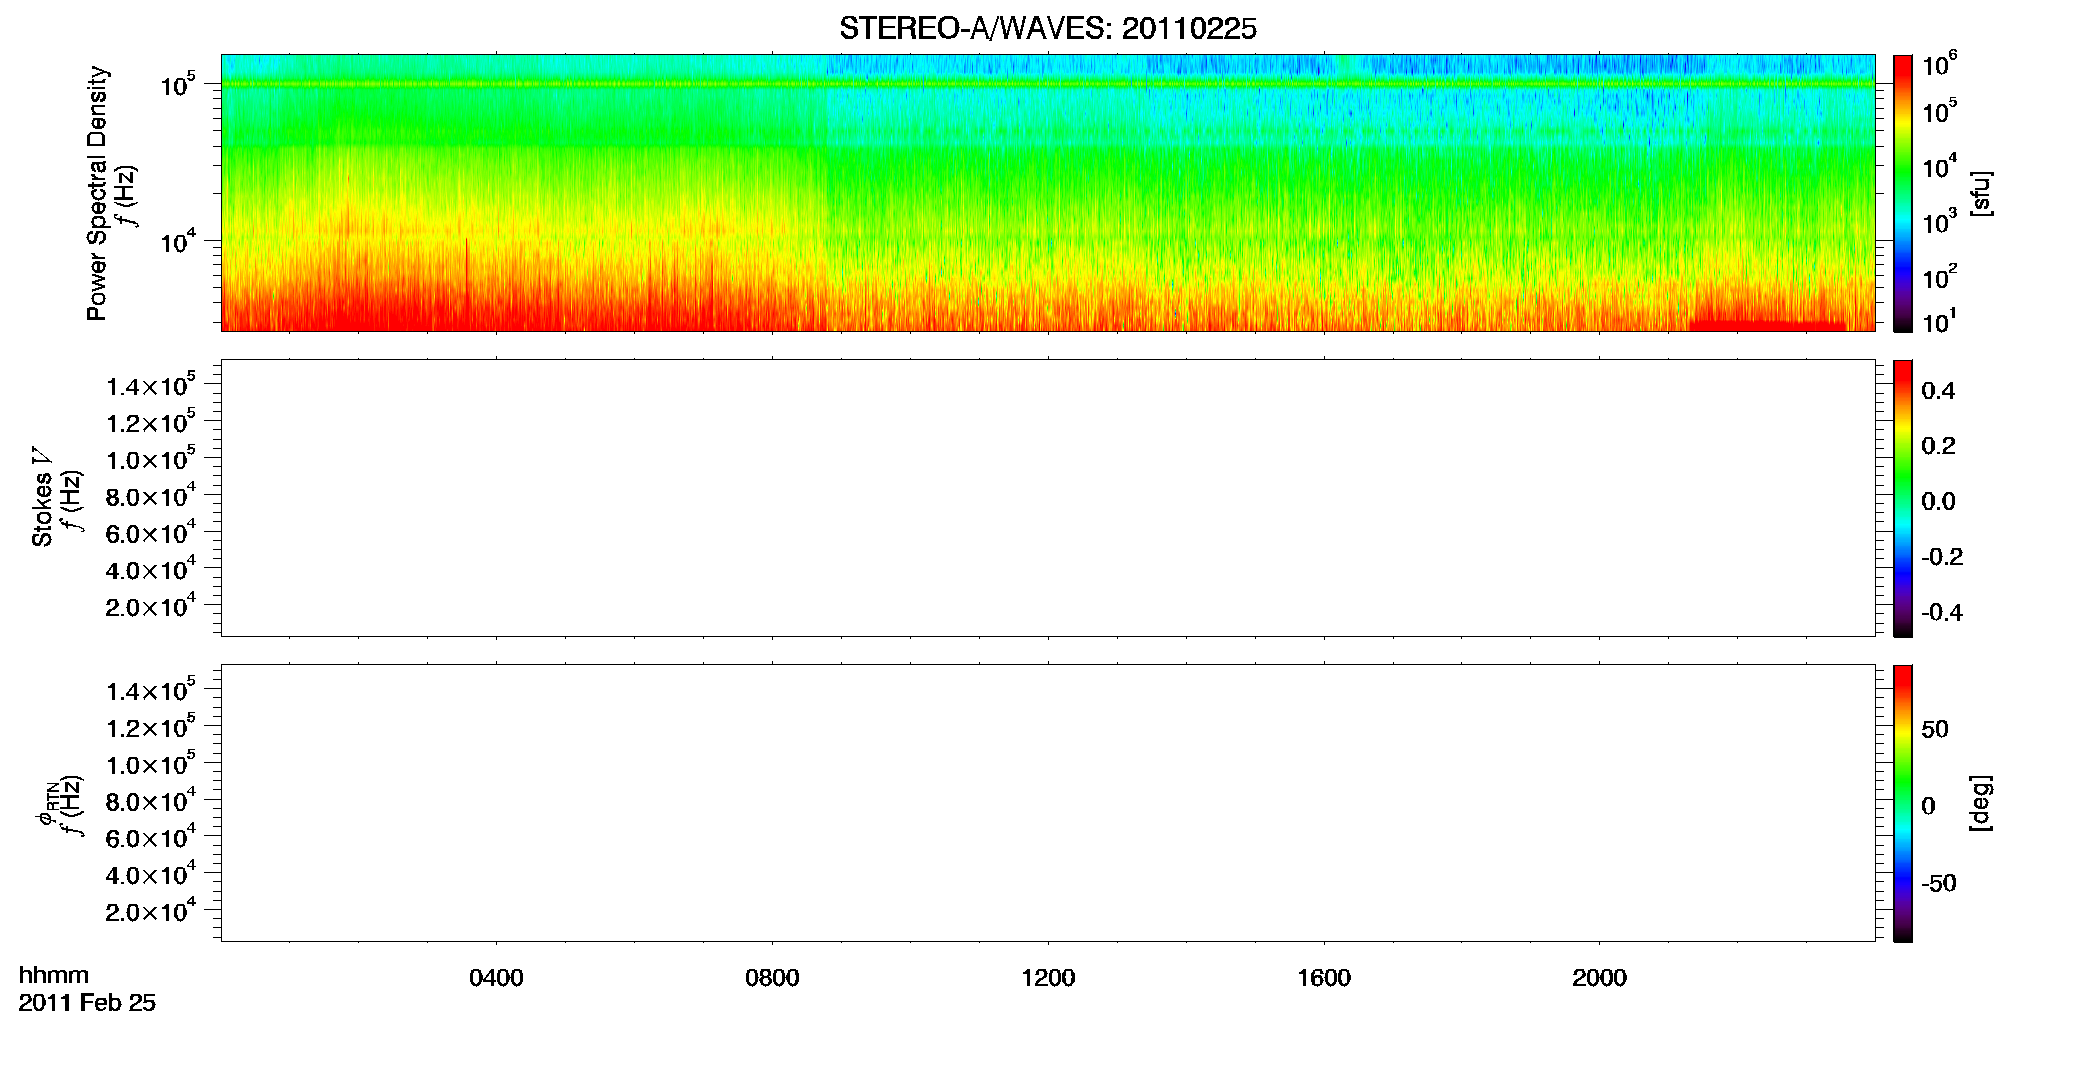Screen dimensions: 2096x1080
Task: Click the power spectral density color bar
Action: [1903, 193]
